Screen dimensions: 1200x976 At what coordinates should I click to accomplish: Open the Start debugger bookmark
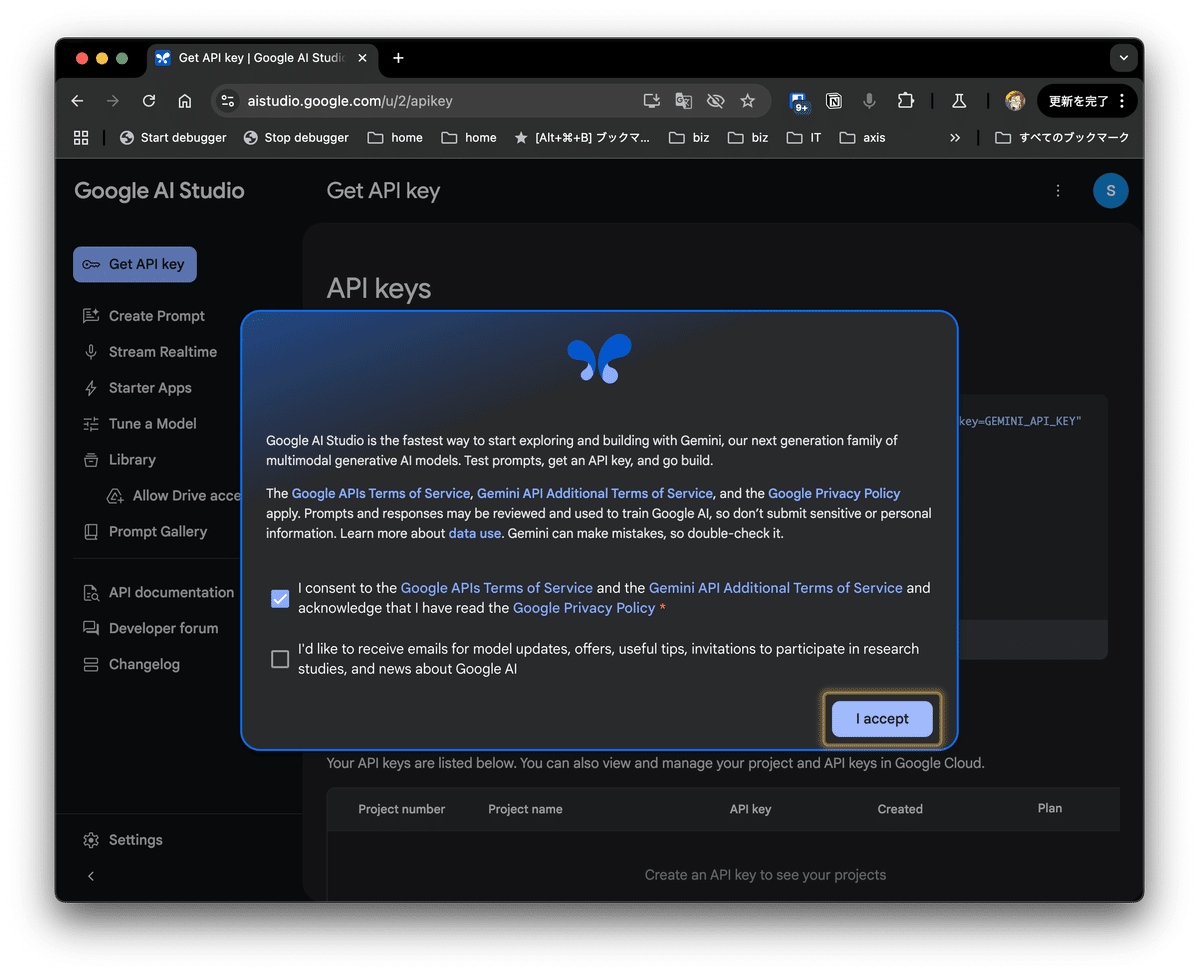coord(173,138)
